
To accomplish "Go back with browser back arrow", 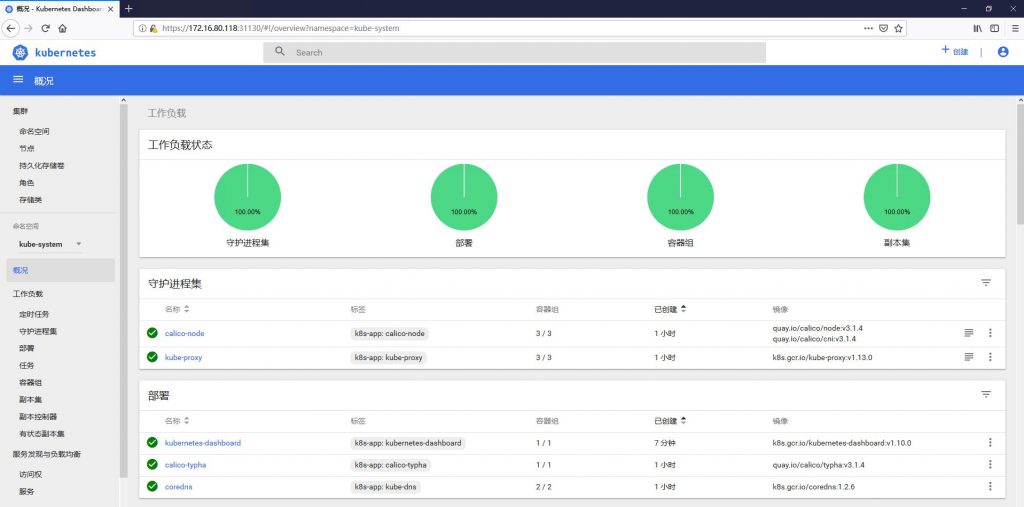I will [x=11, y=28].
